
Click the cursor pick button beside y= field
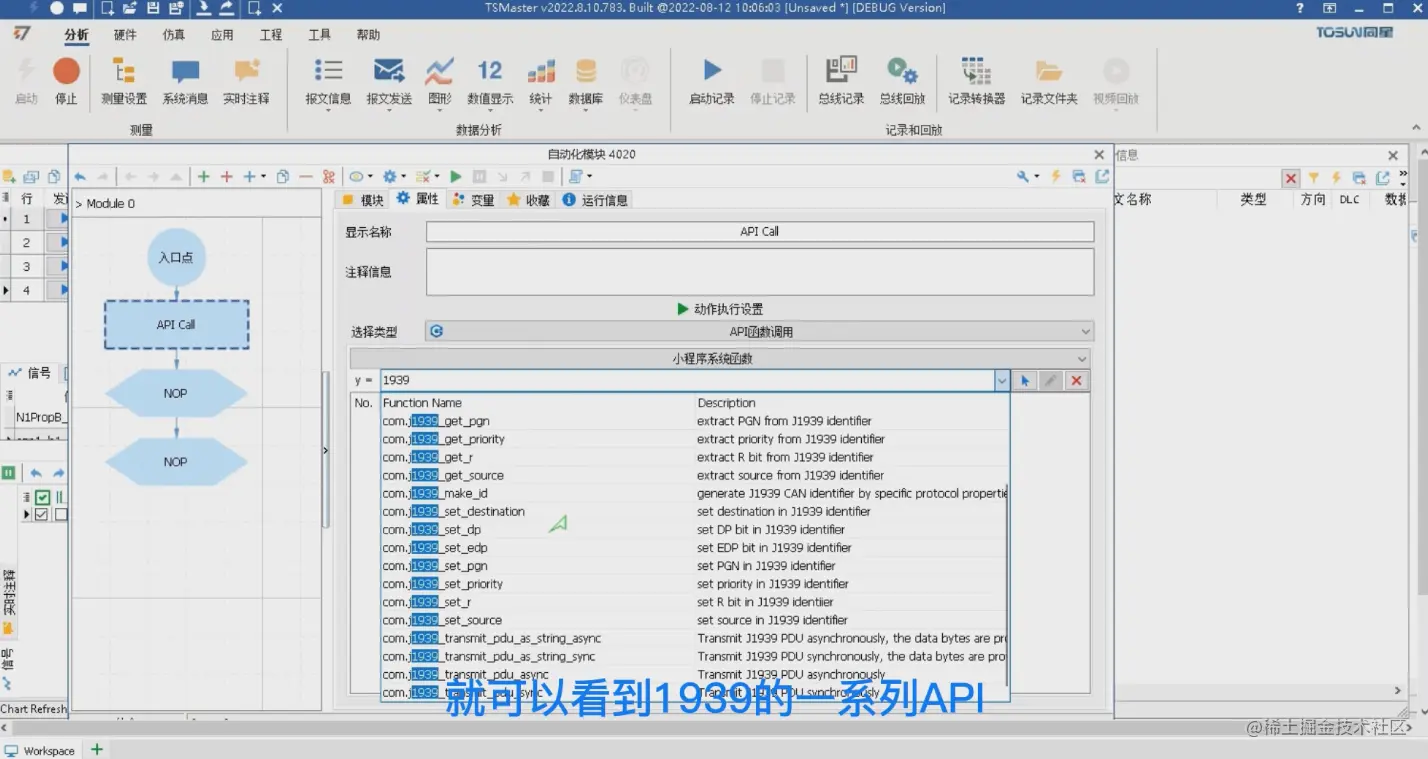click(x=1025, y=380)
